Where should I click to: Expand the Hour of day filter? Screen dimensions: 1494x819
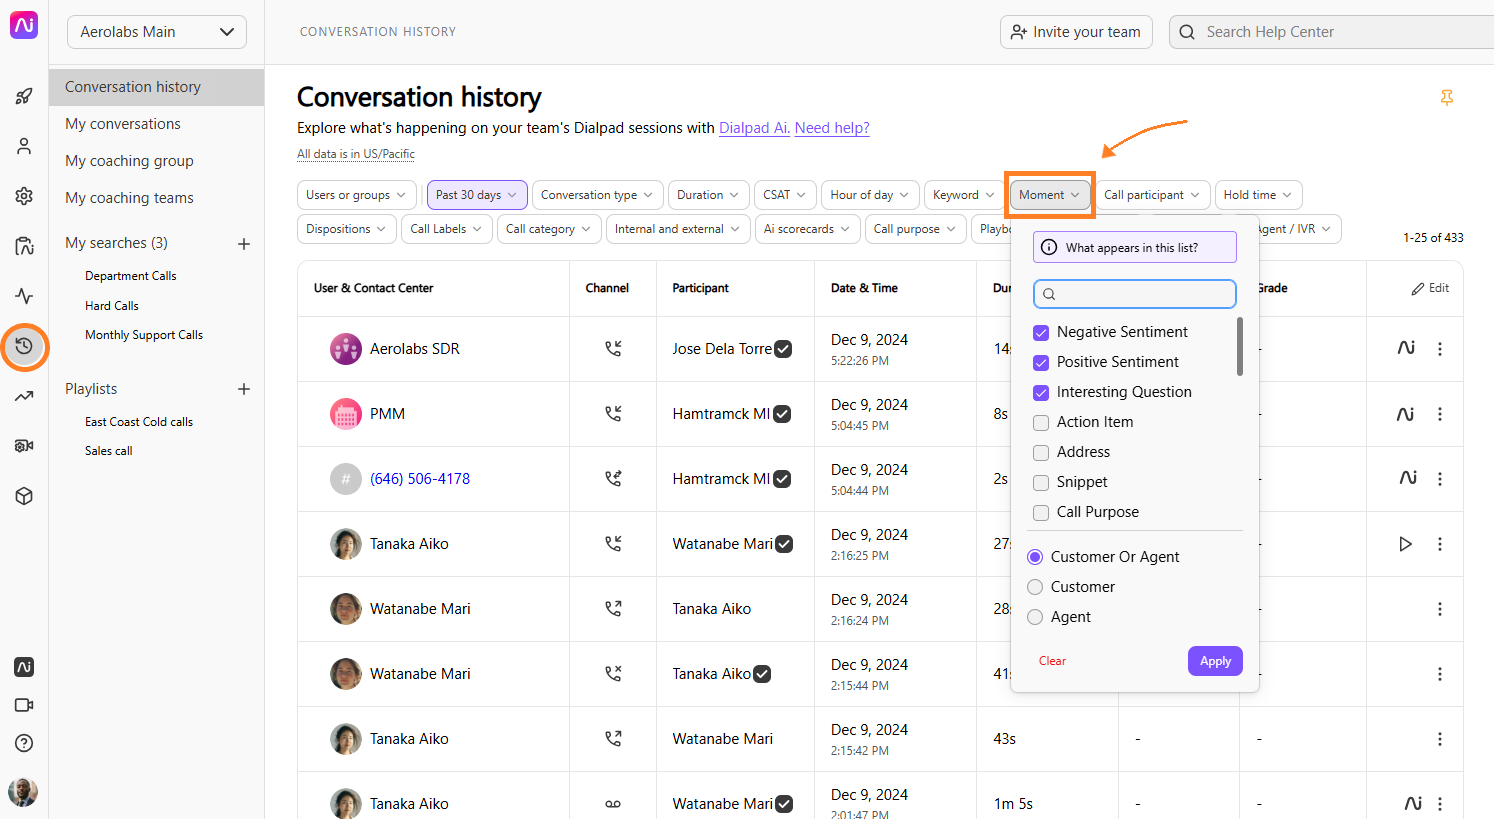click(x=870, y=195)
